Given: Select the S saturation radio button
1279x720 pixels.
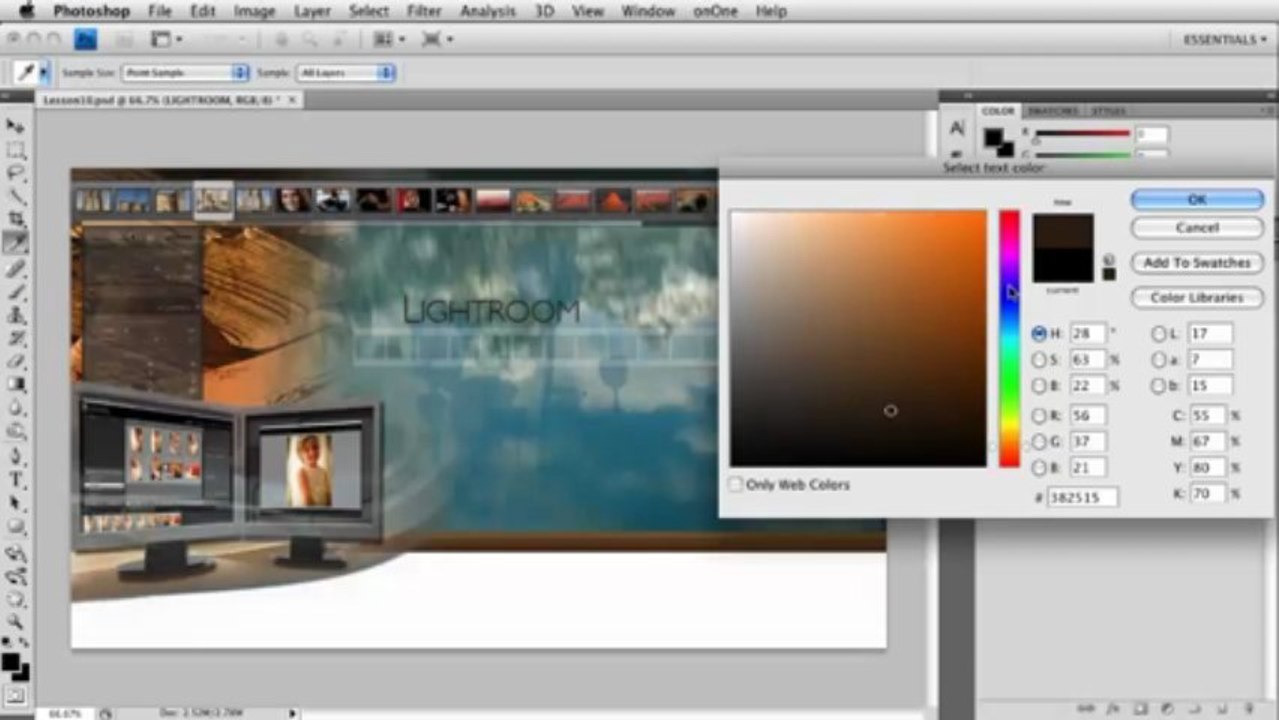Looking at the screenshot, I should coord(1039,360).
